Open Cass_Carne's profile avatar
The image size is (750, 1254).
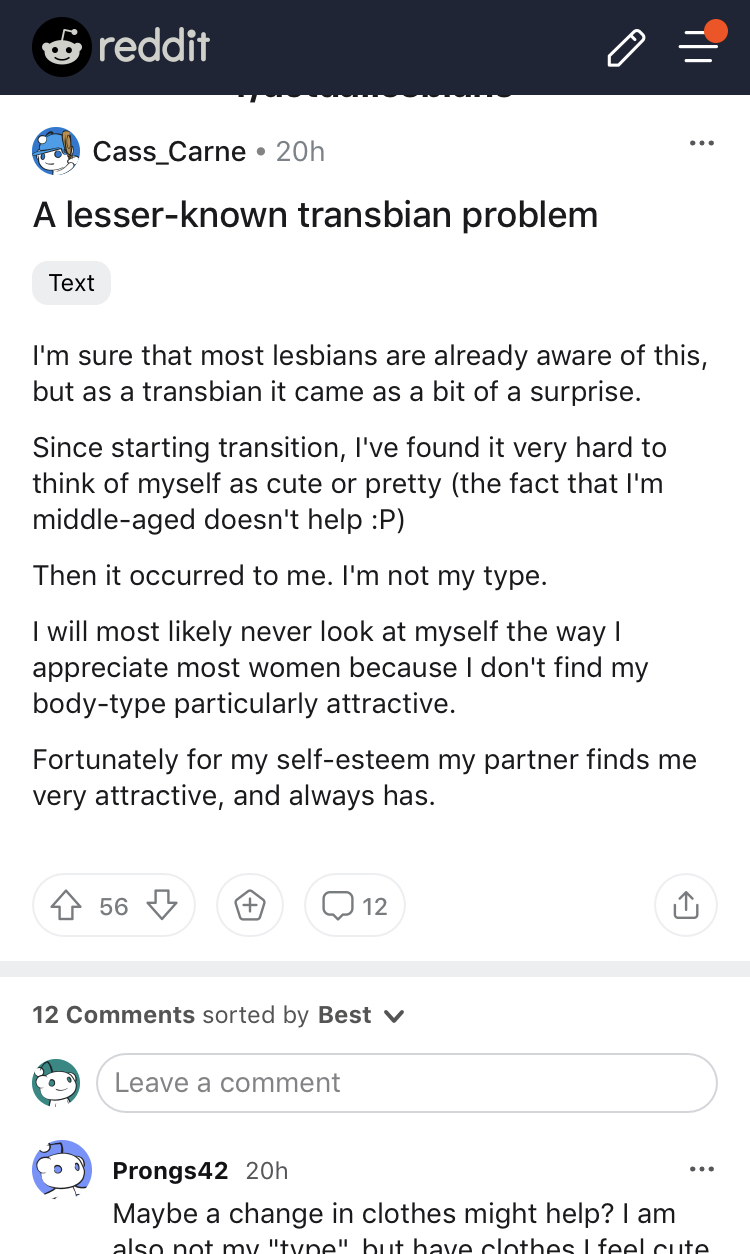(56, 152)
